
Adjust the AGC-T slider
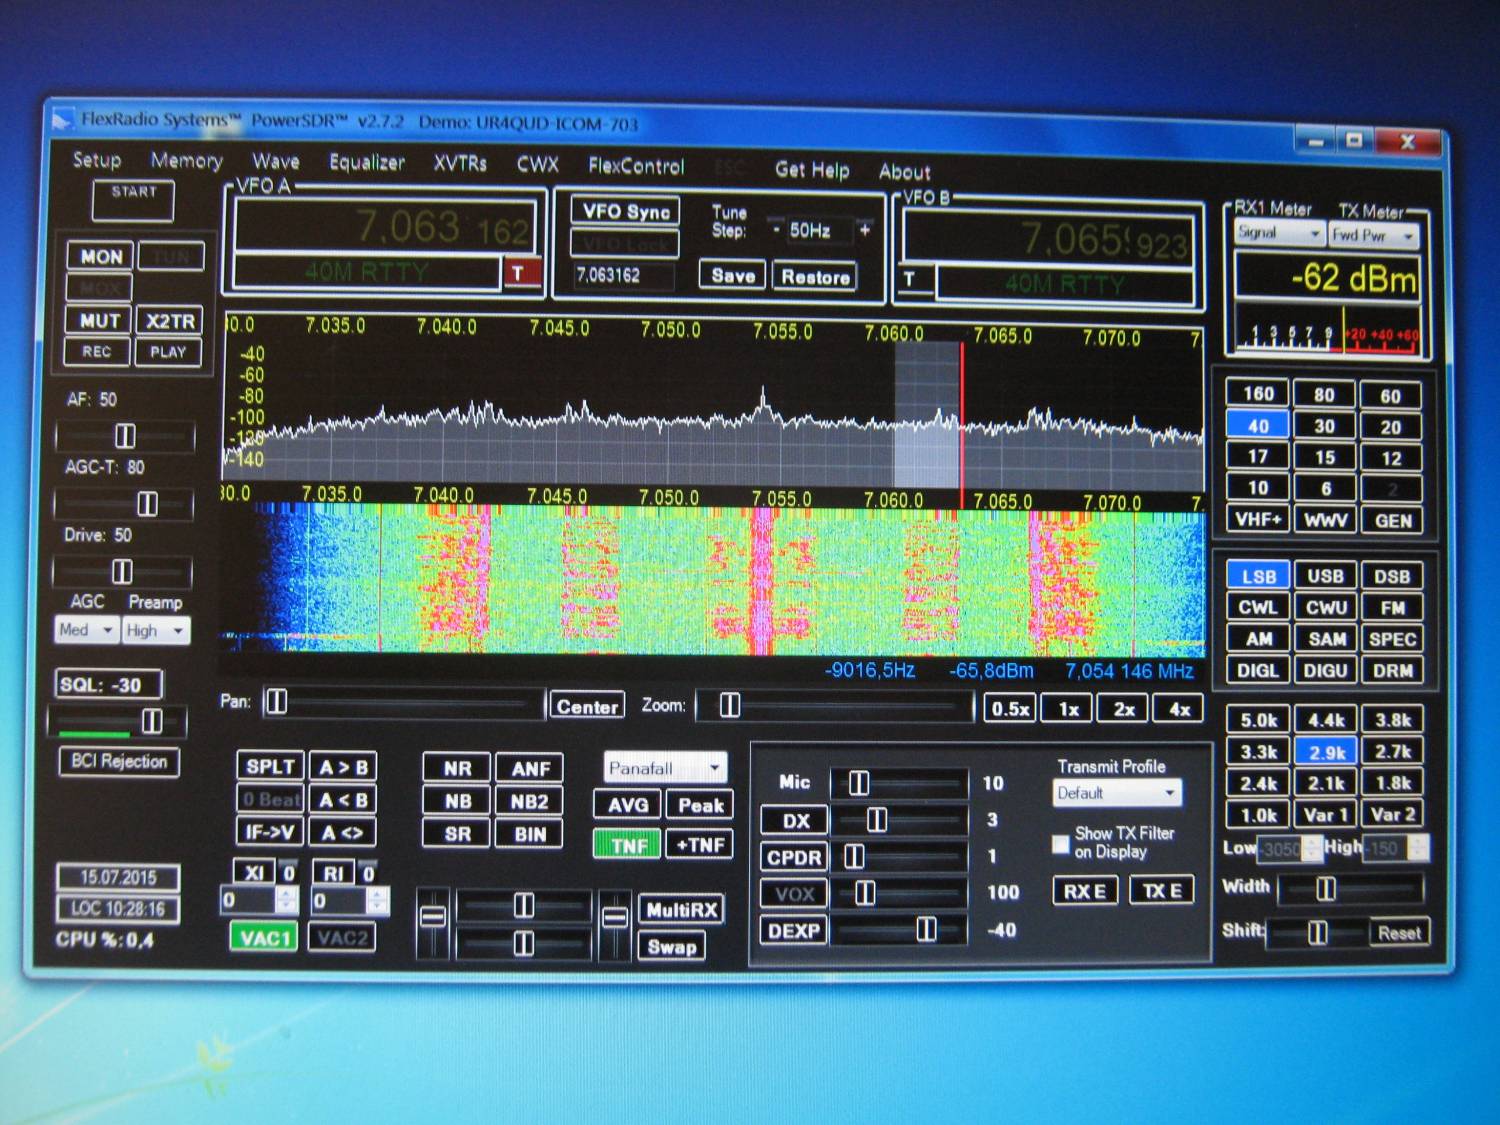[125, 503]
